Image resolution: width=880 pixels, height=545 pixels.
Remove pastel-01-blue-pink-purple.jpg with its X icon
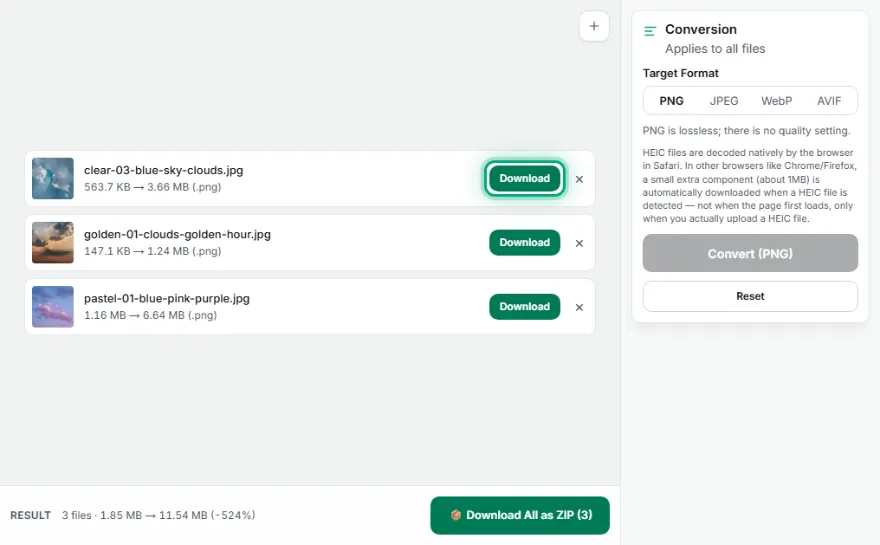tap(579, 307)
